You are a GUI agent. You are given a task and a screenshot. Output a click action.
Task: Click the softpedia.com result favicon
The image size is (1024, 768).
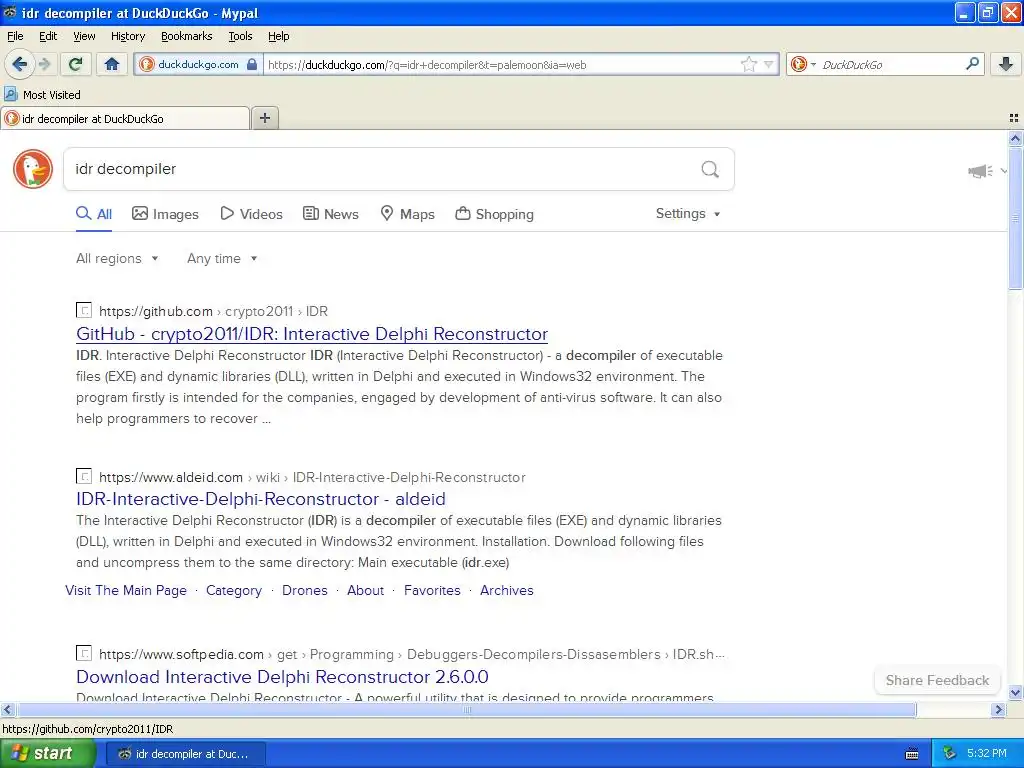84,653
